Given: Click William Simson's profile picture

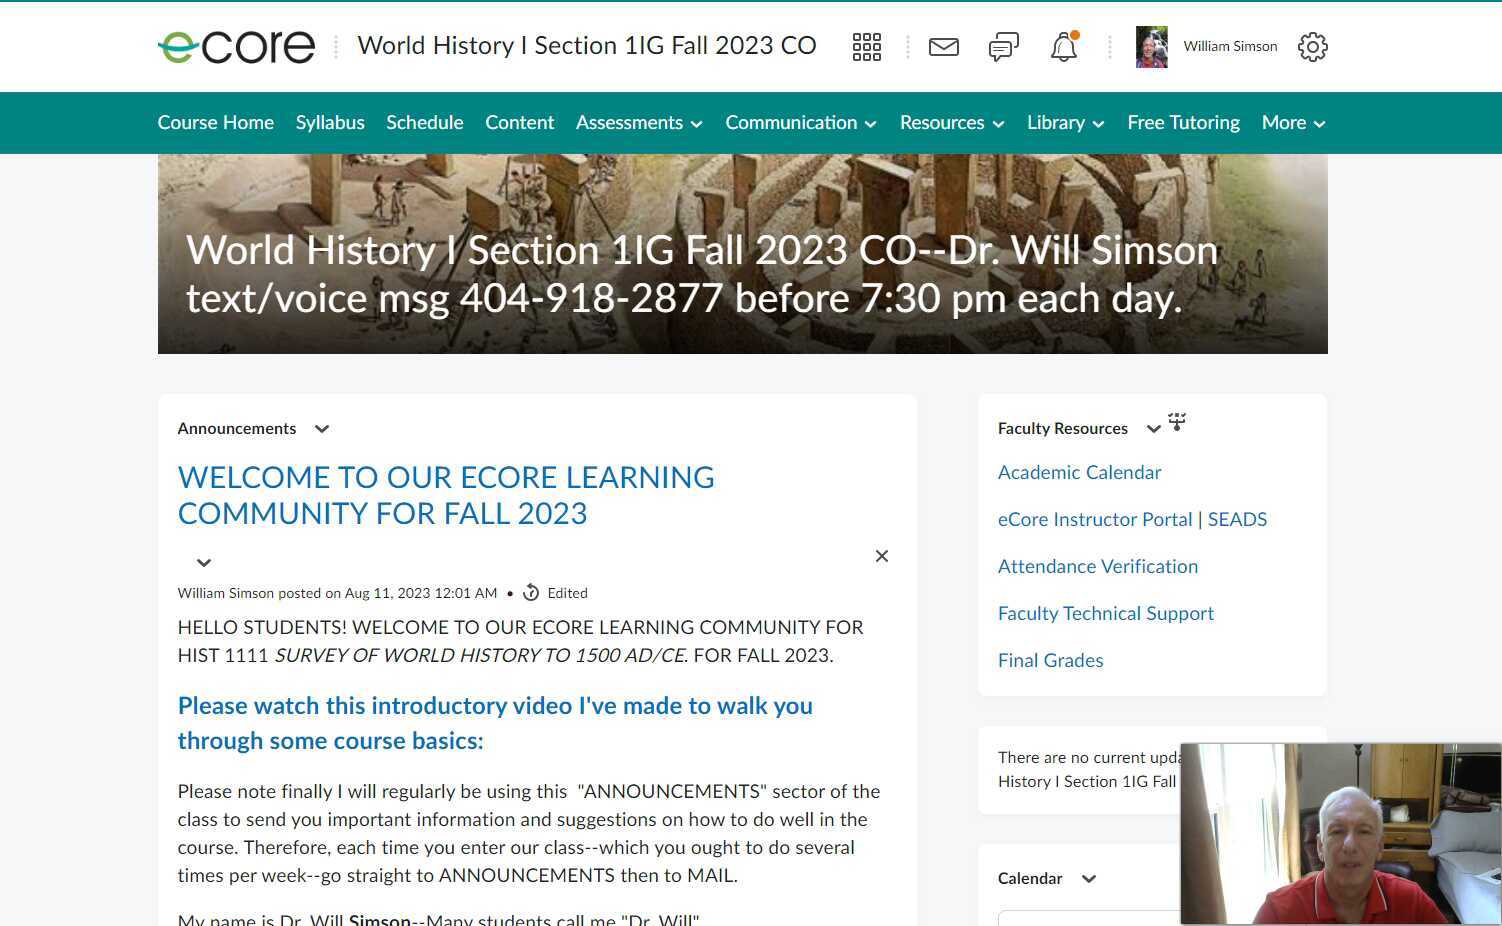Looking at the screenshot, I should click(1151, 46).
